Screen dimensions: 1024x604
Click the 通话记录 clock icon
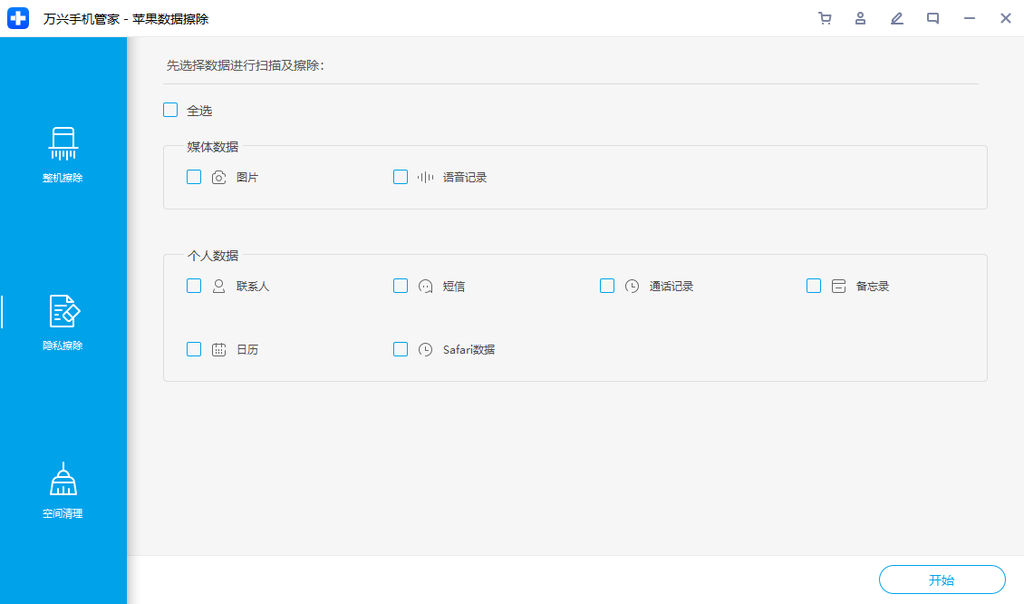click(632, 286)
